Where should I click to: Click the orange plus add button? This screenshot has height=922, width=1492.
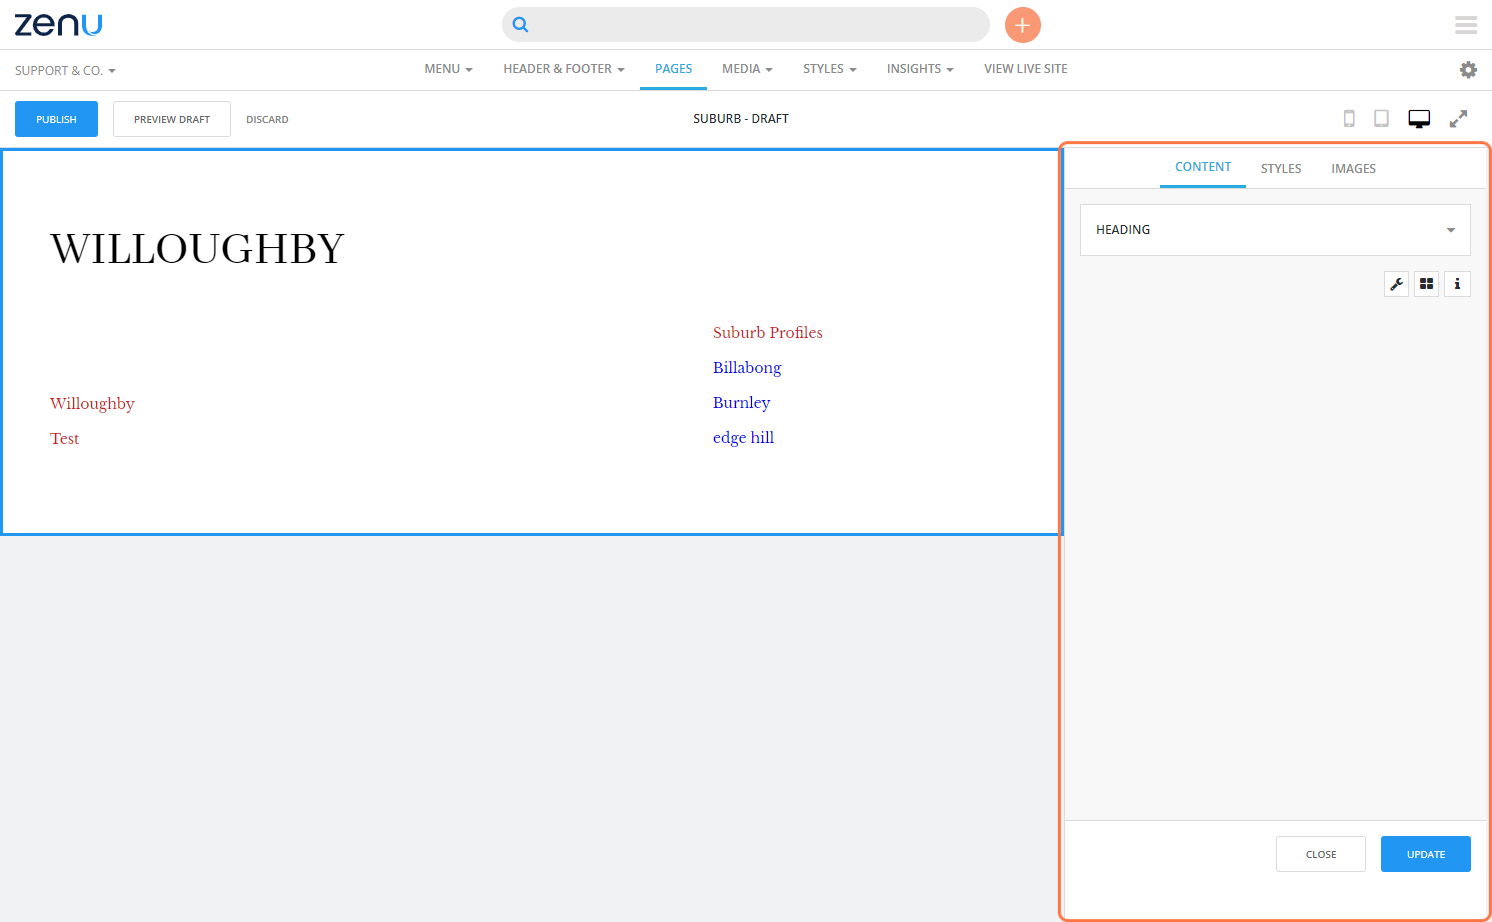(x=1022, y=25)
